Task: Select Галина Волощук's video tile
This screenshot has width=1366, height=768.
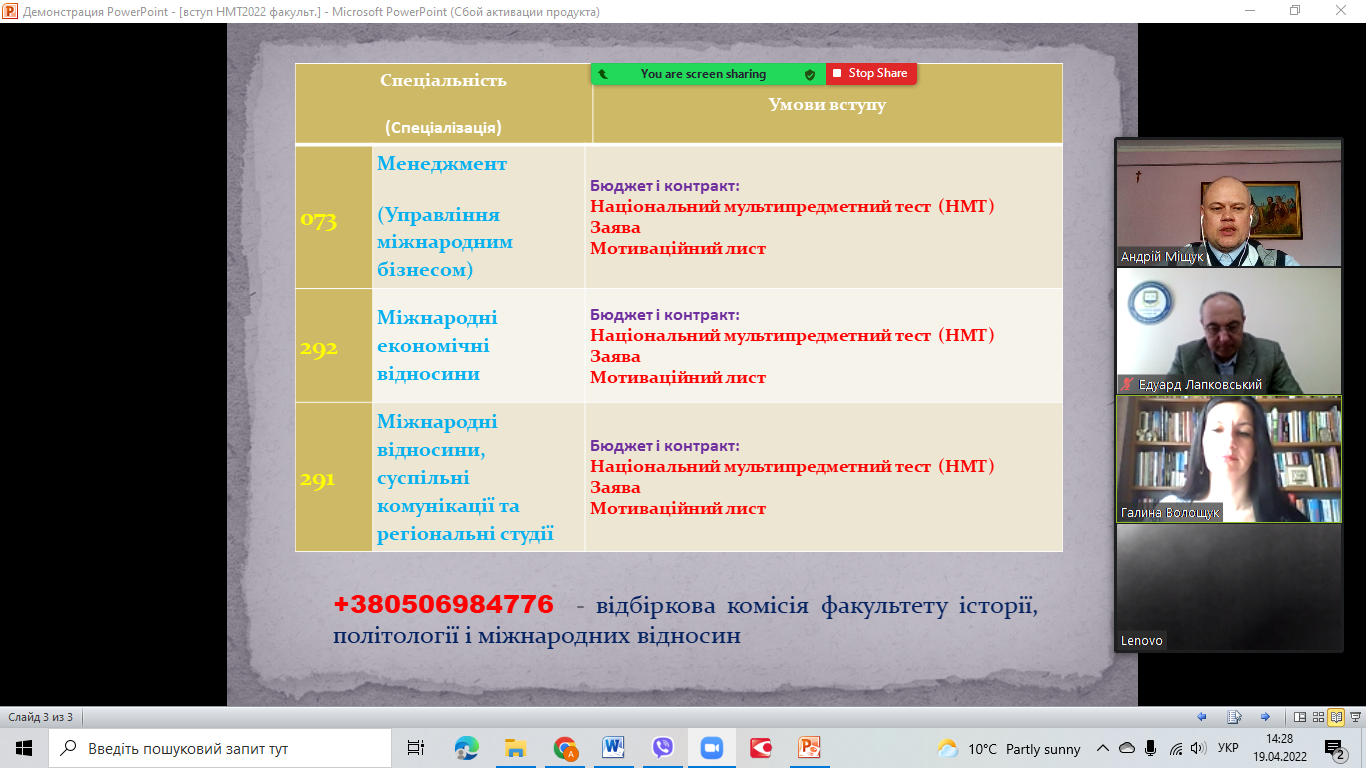Action: 1228,459
